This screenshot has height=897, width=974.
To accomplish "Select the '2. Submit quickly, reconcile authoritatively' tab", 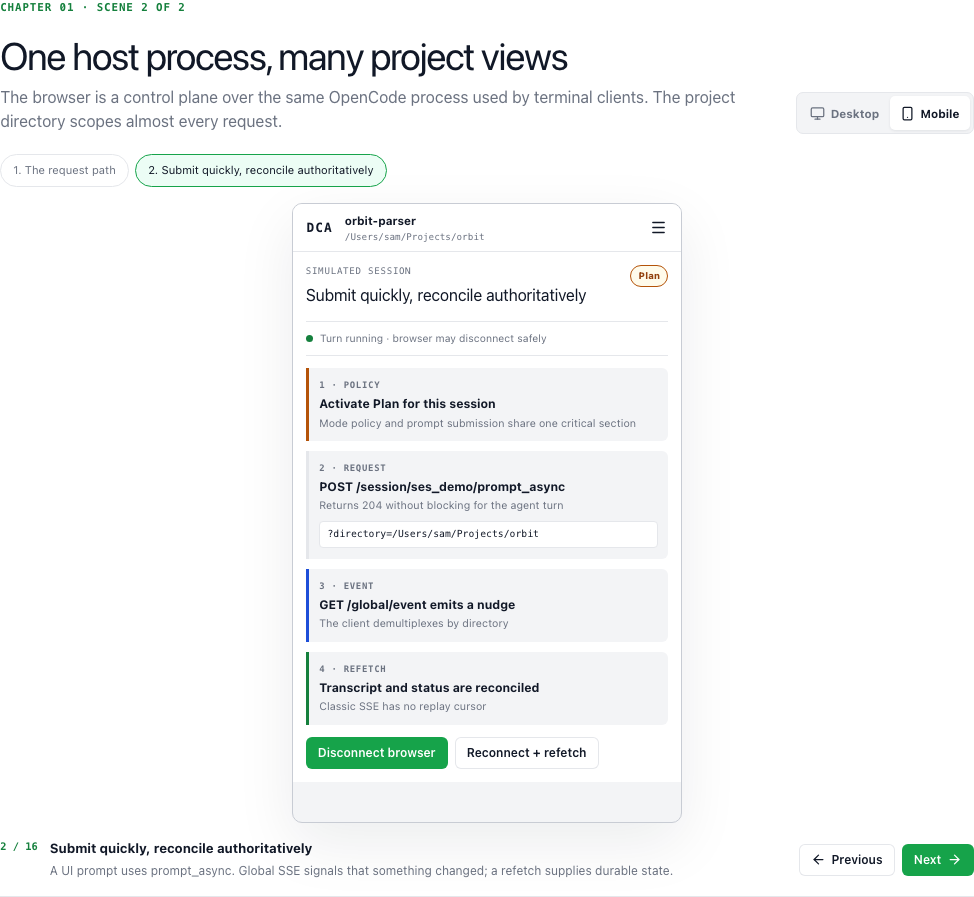I will click(x=261, y=170).
